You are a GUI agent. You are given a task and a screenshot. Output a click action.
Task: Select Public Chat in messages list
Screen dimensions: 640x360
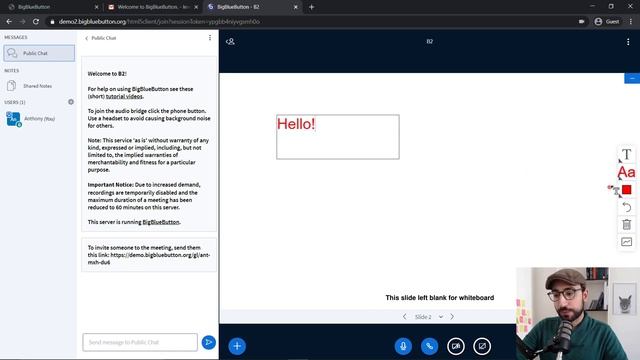click(x=39, y=53)
